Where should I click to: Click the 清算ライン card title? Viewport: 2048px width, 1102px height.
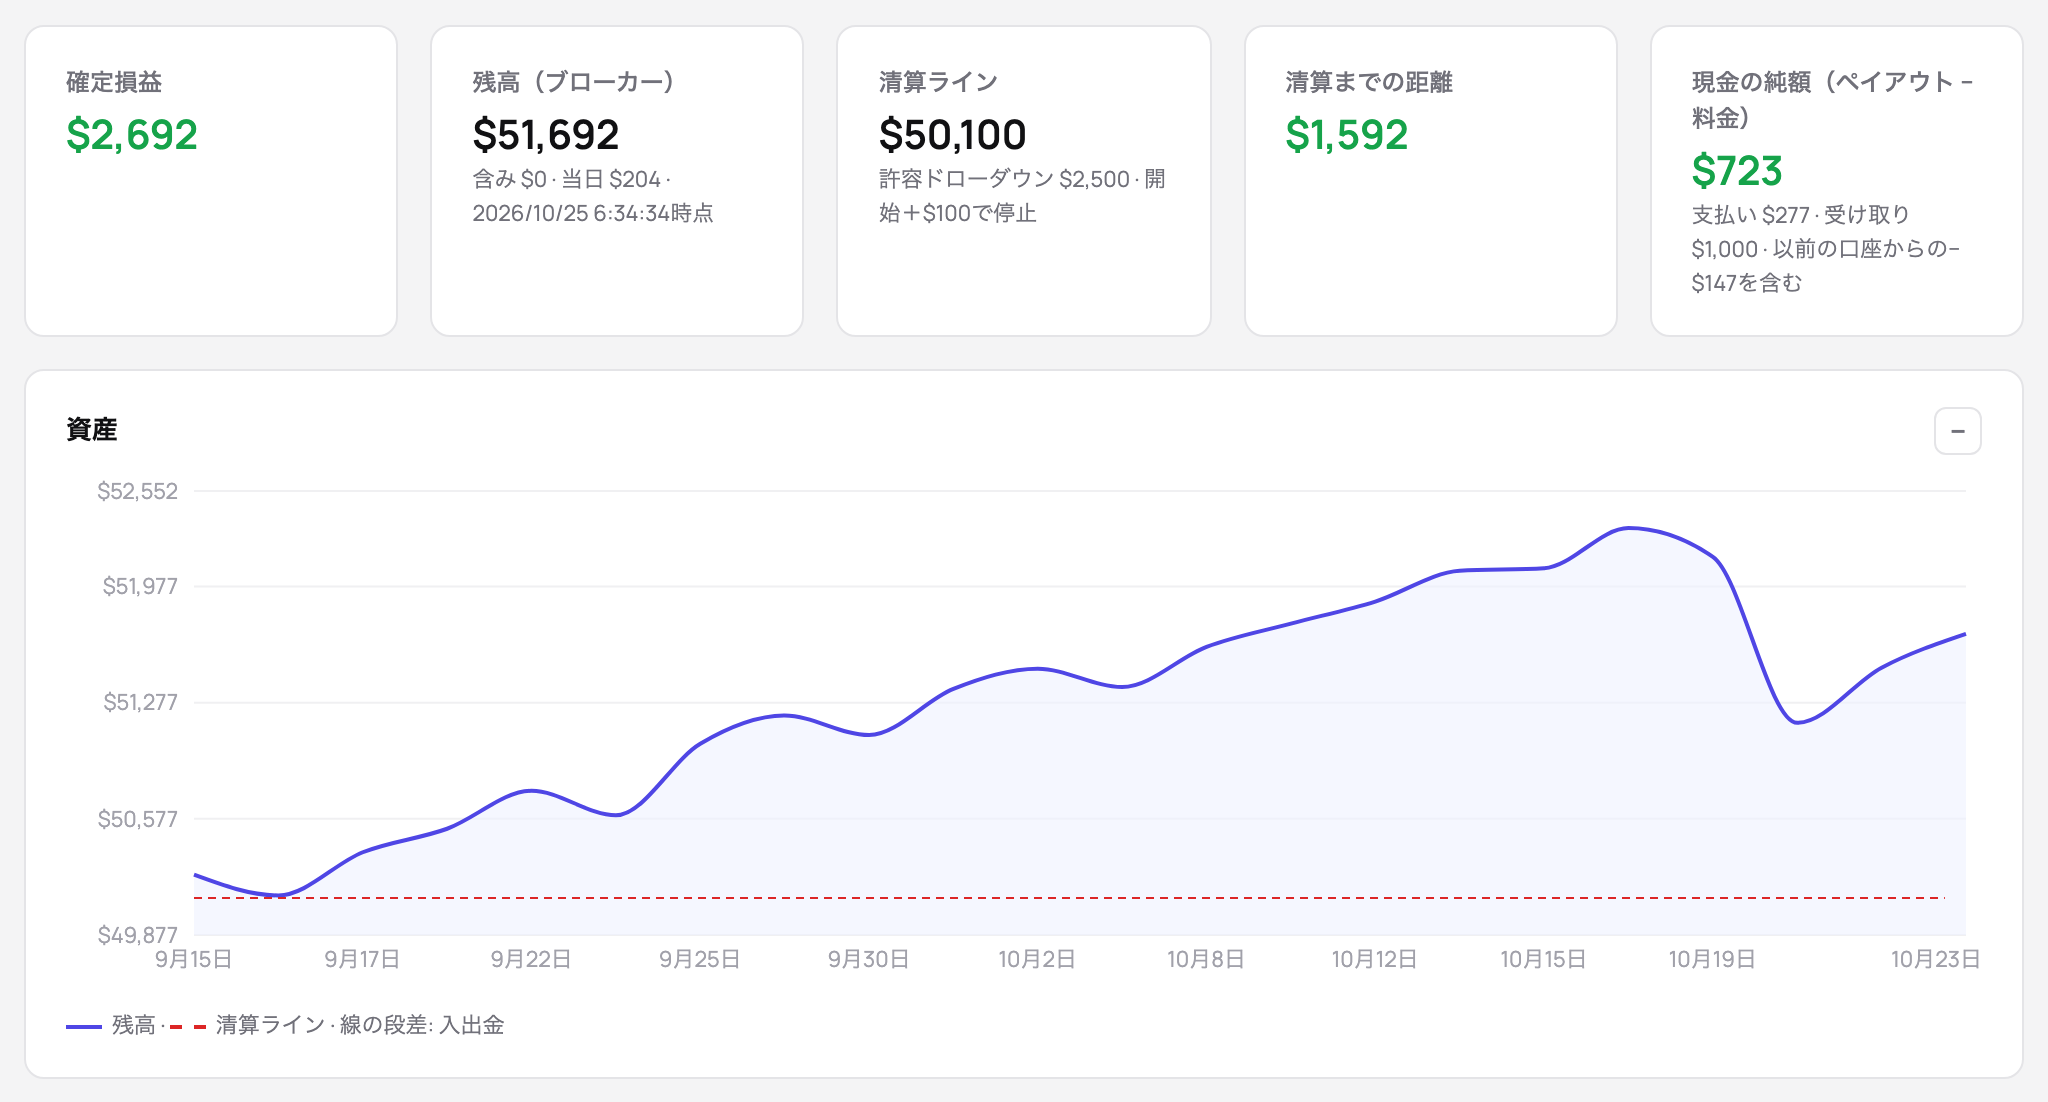point(938,82)
